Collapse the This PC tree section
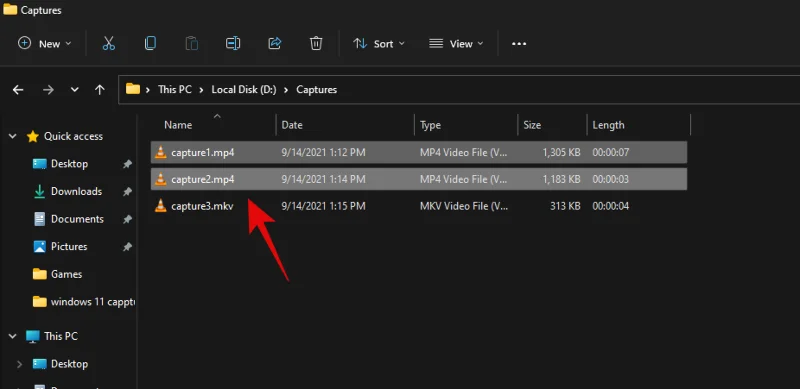The height and width of the screenshot is (389, 800). pos(13,336)
